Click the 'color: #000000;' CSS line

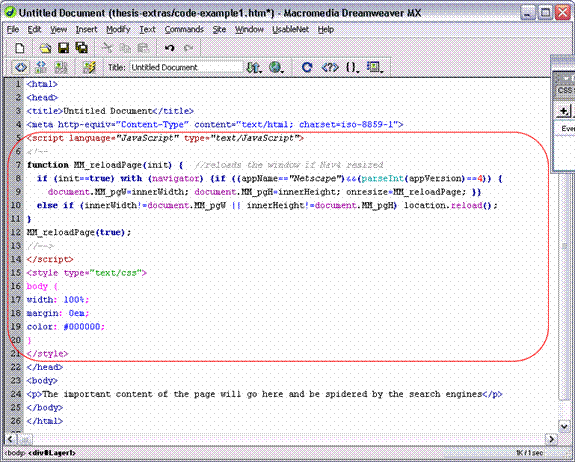[x=66, y=327]
